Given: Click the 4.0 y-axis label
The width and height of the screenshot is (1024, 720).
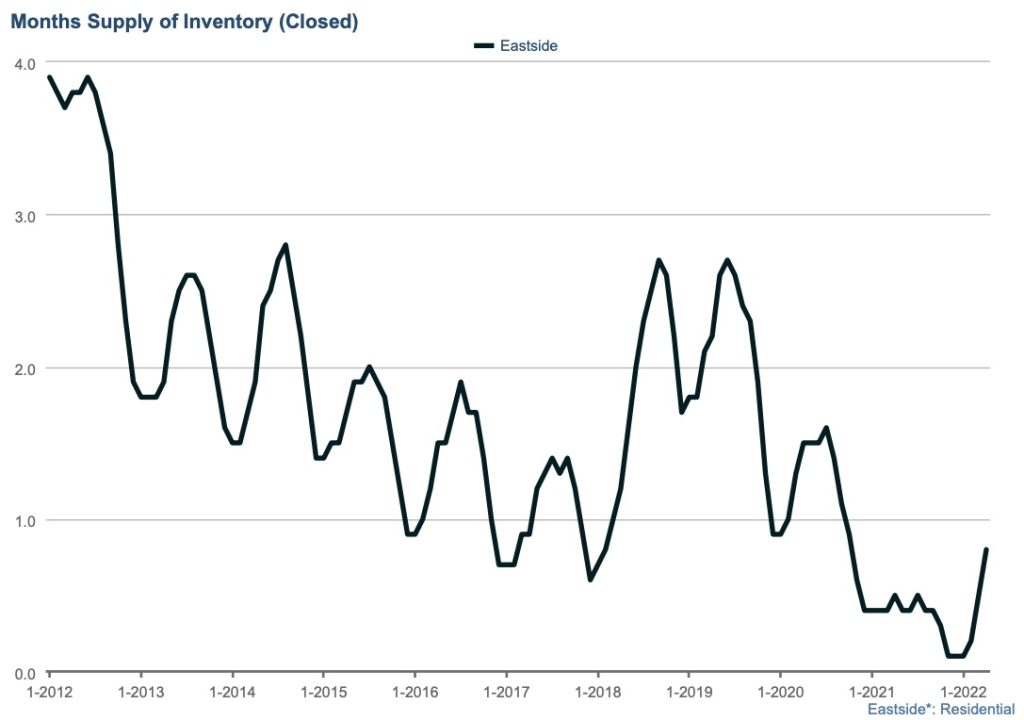Looking at the screenshot, I should click(x=25, y=63).
